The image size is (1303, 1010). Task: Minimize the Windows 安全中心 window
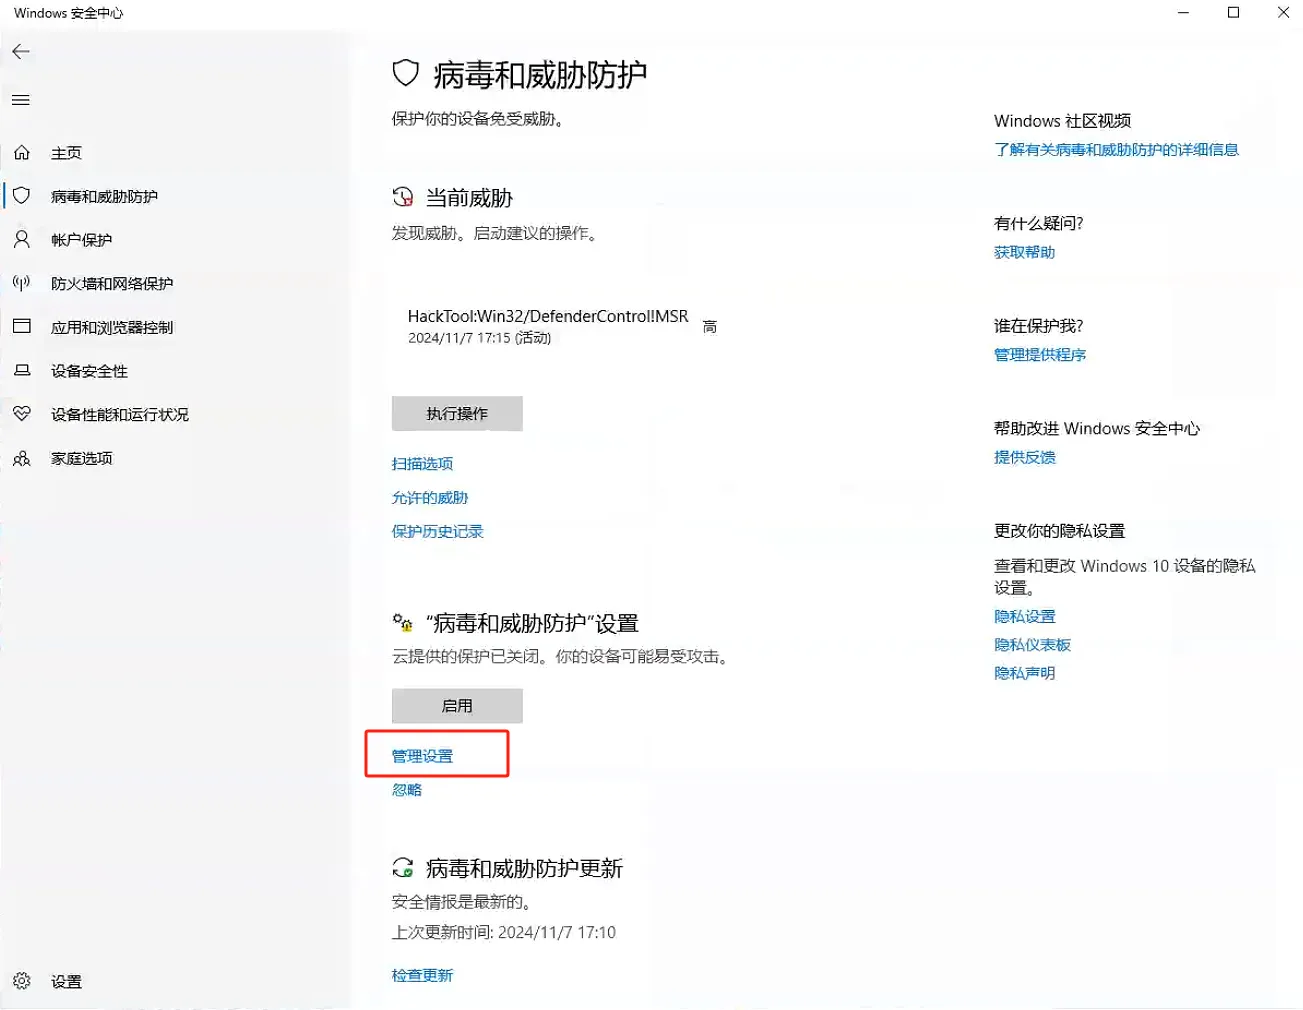coord(1184,13)
